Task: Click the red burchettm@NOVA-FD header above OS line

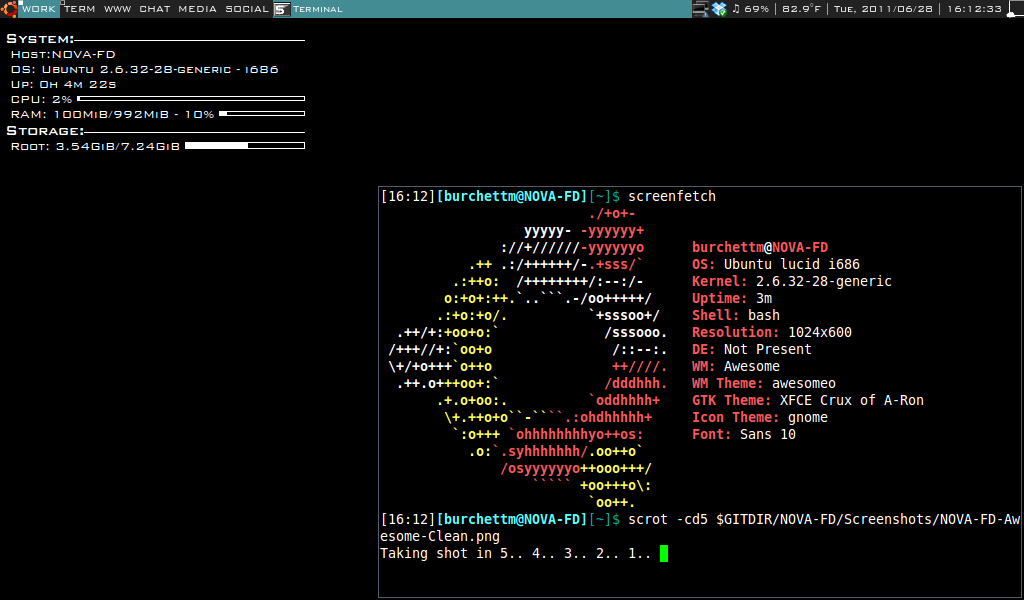Action: click(760, 247)
